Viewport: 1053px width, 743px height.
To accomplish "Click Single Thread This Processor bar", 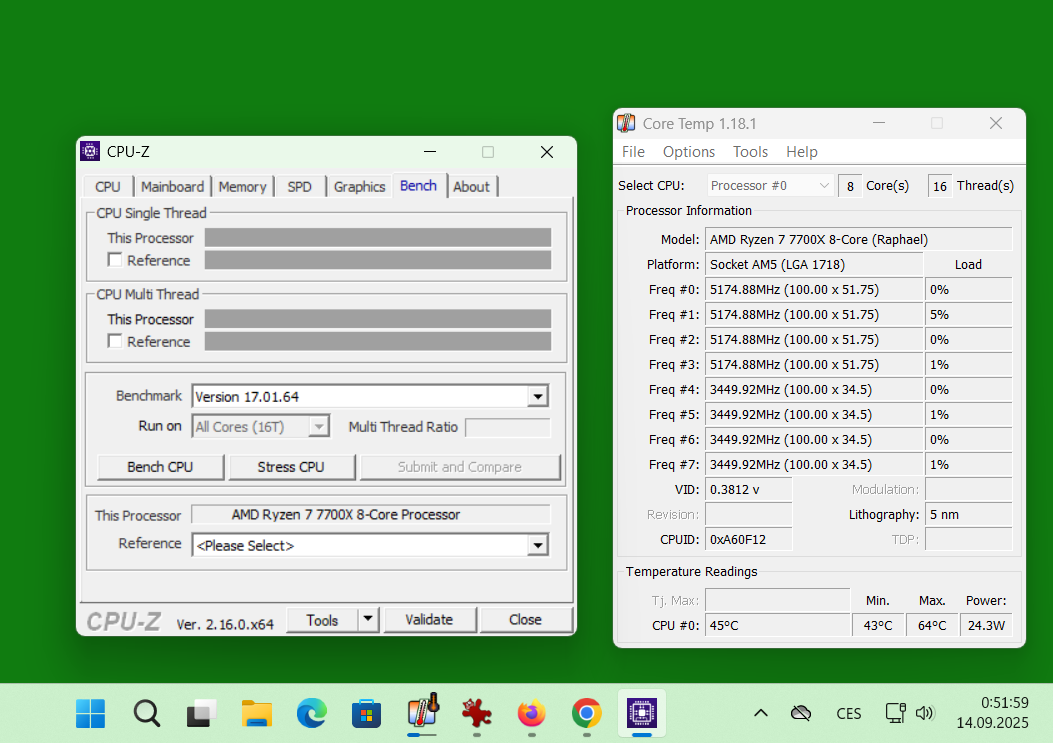I will pos(378,237).
